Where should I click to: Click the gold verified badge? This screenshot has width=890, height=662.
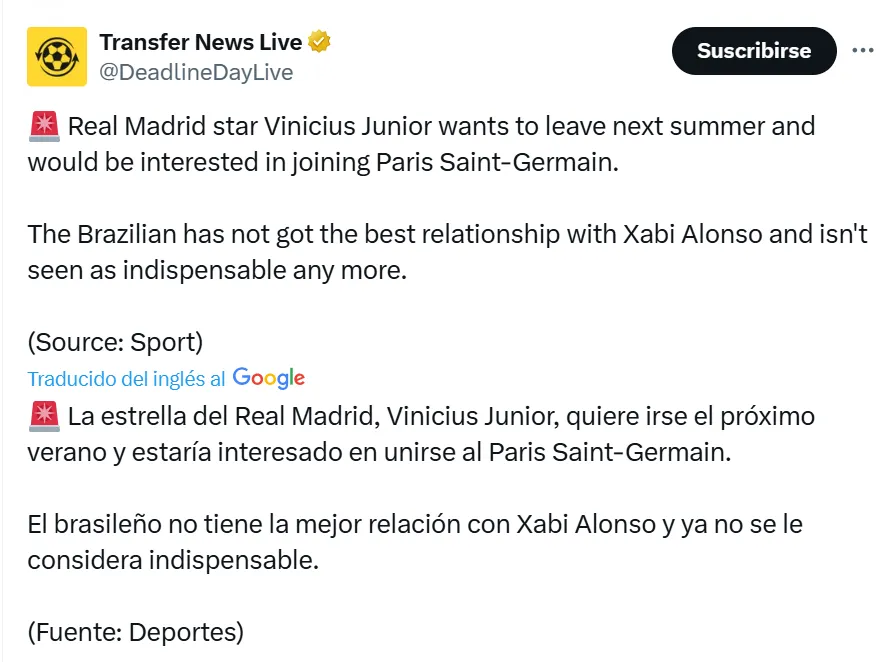(x=319, y=42)
